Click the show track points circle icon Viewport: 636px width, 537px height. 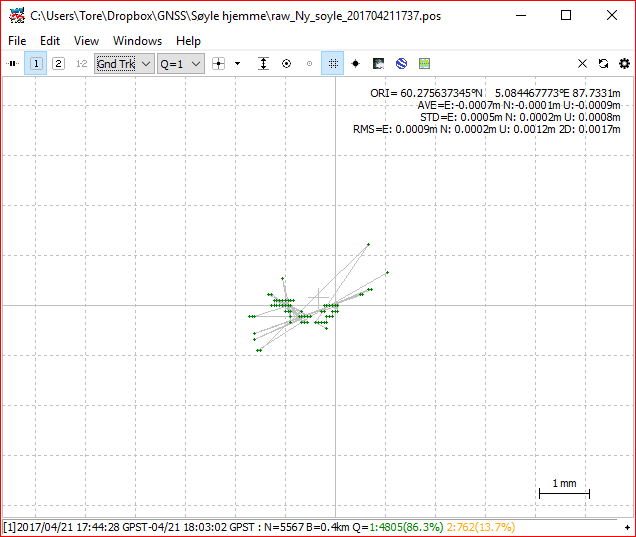(286, 64)
